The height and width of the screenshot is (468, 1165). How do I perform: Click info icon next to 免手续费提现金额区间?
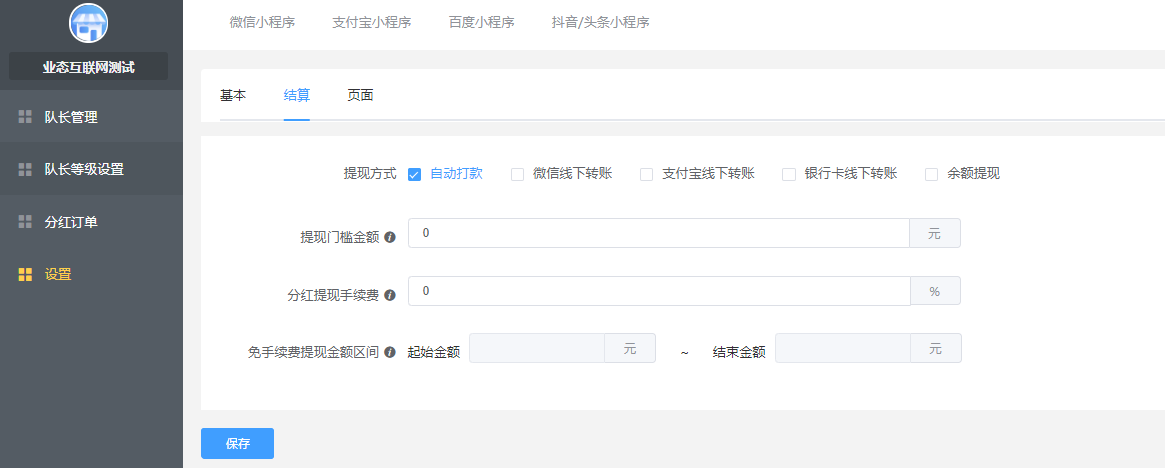(x=390, y=352)
